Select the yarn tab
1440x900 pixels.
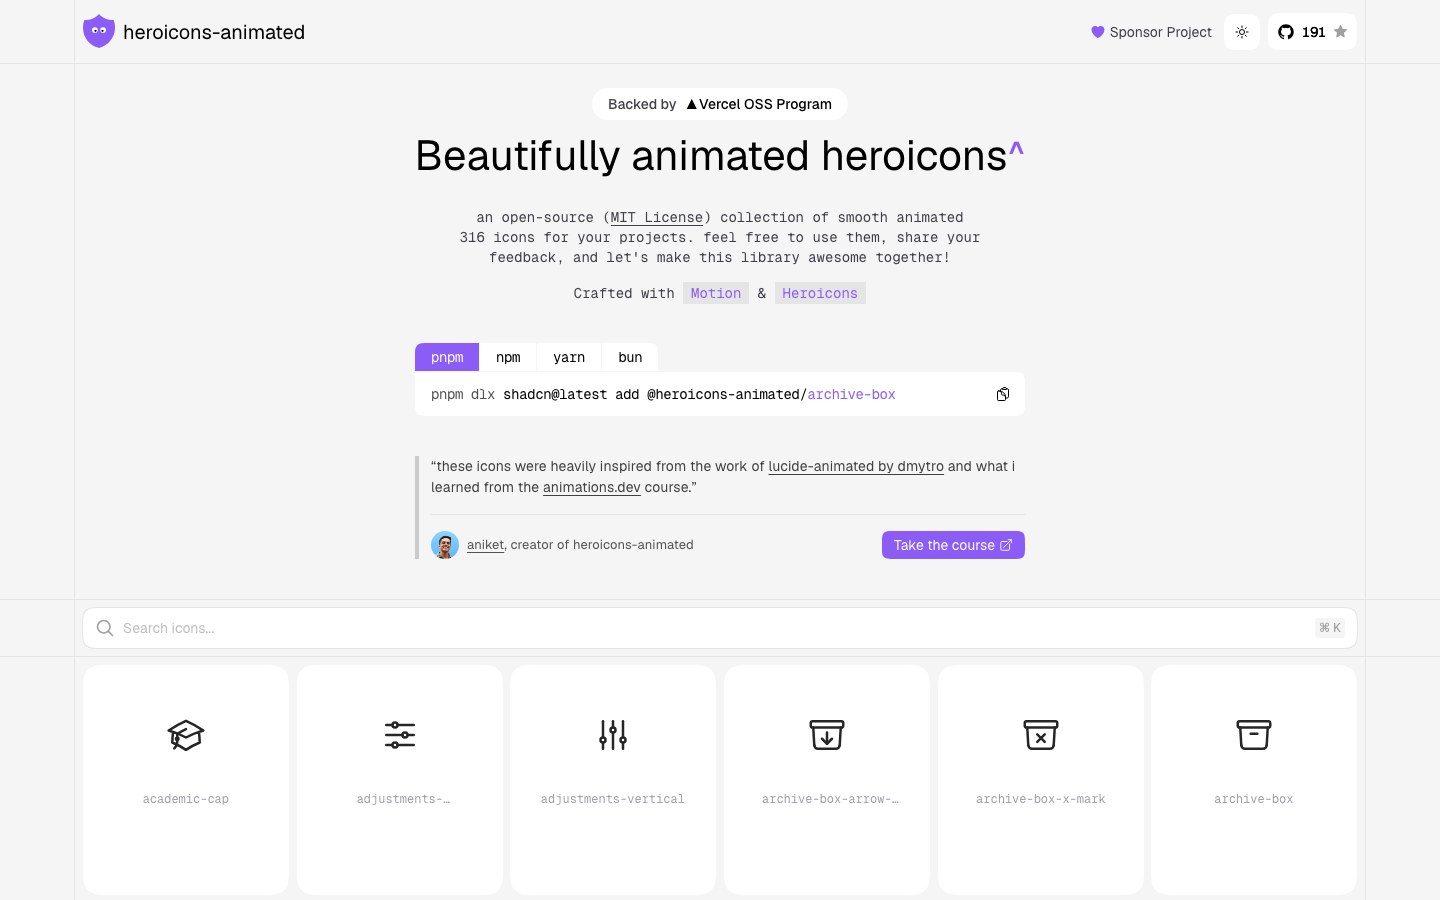(569, 357)
